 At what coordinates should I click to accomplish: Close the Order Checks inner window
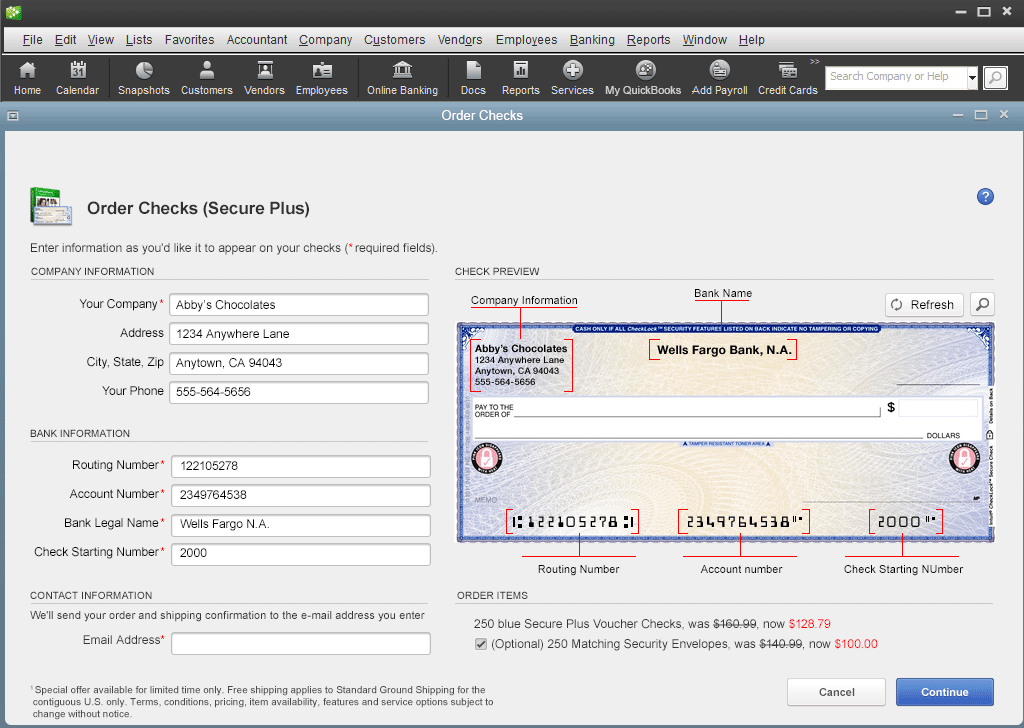coord(1004,115)
